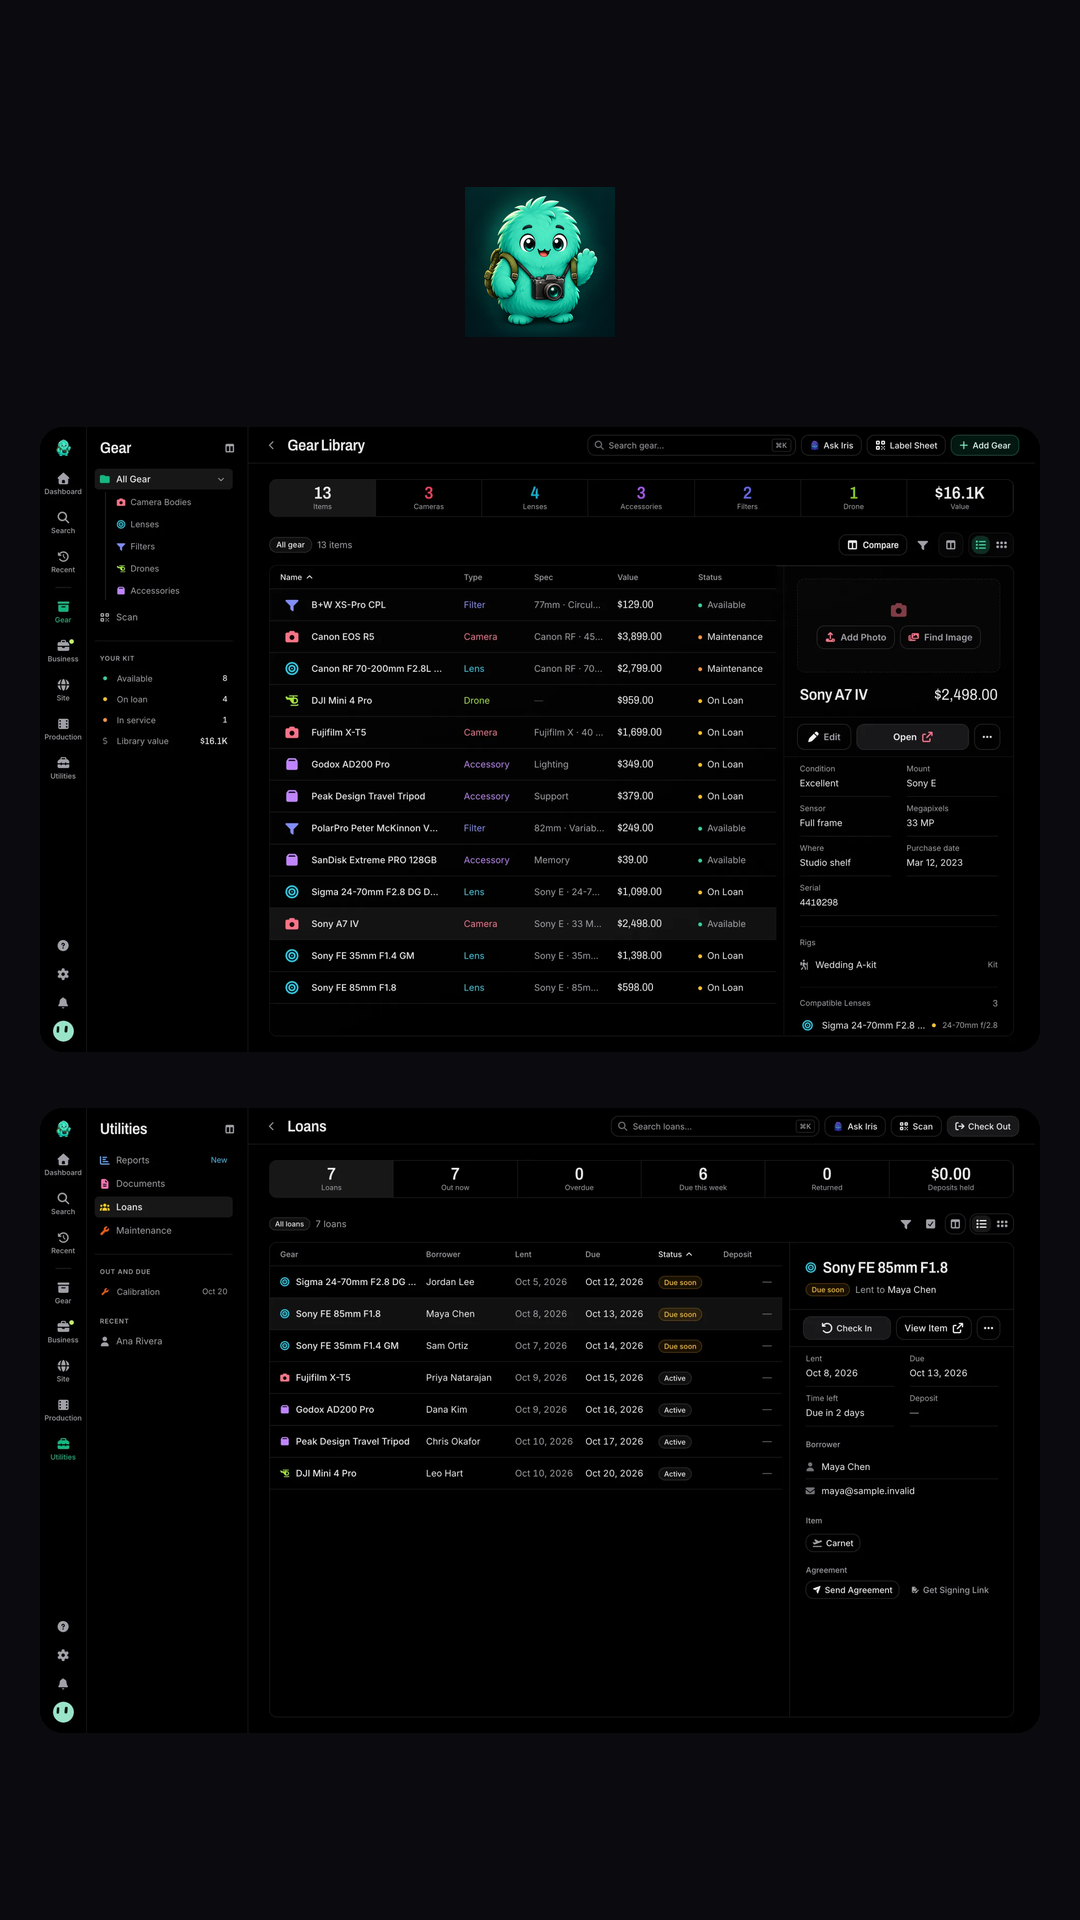Viewport: 1080px width, 1920px height.
Task: Go back using arrow beside Gear Library title
Action: pos(271,445)
